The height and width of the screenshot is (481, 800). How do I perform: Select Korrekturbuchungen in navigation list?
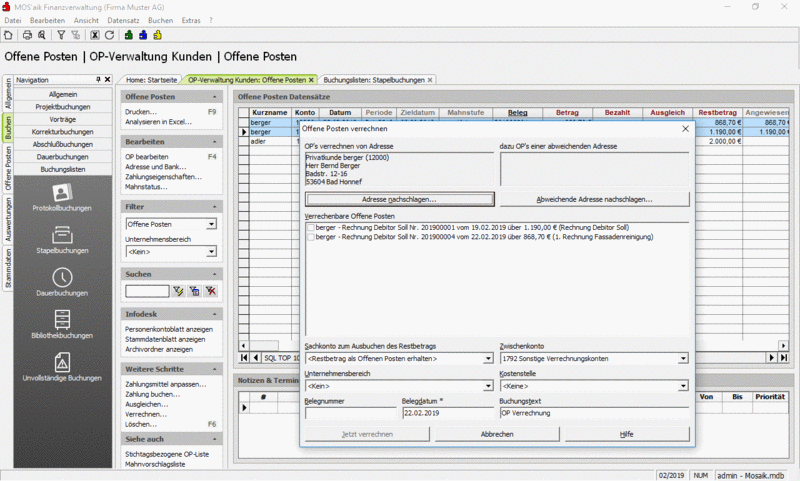(x=62, y=132)
